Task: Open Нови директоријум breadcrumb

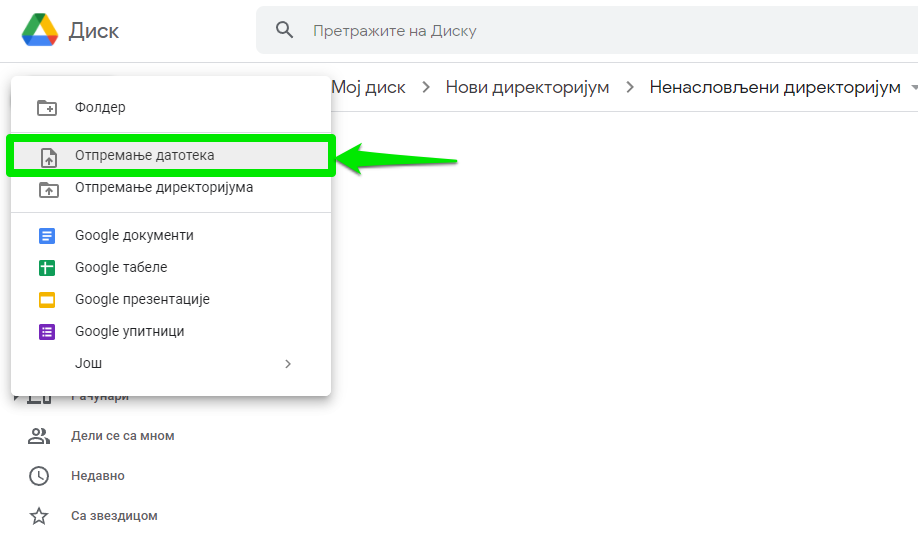Action: [x=527, y=87]
